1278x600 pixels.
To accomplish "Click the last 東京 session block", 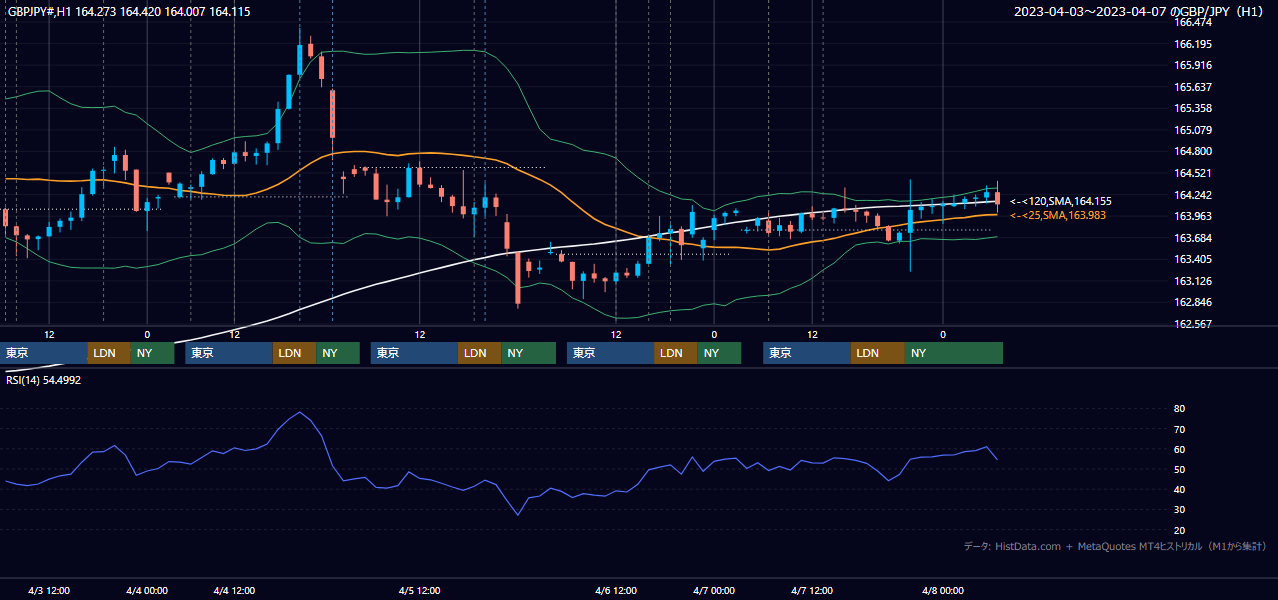I will pos(807,353).
